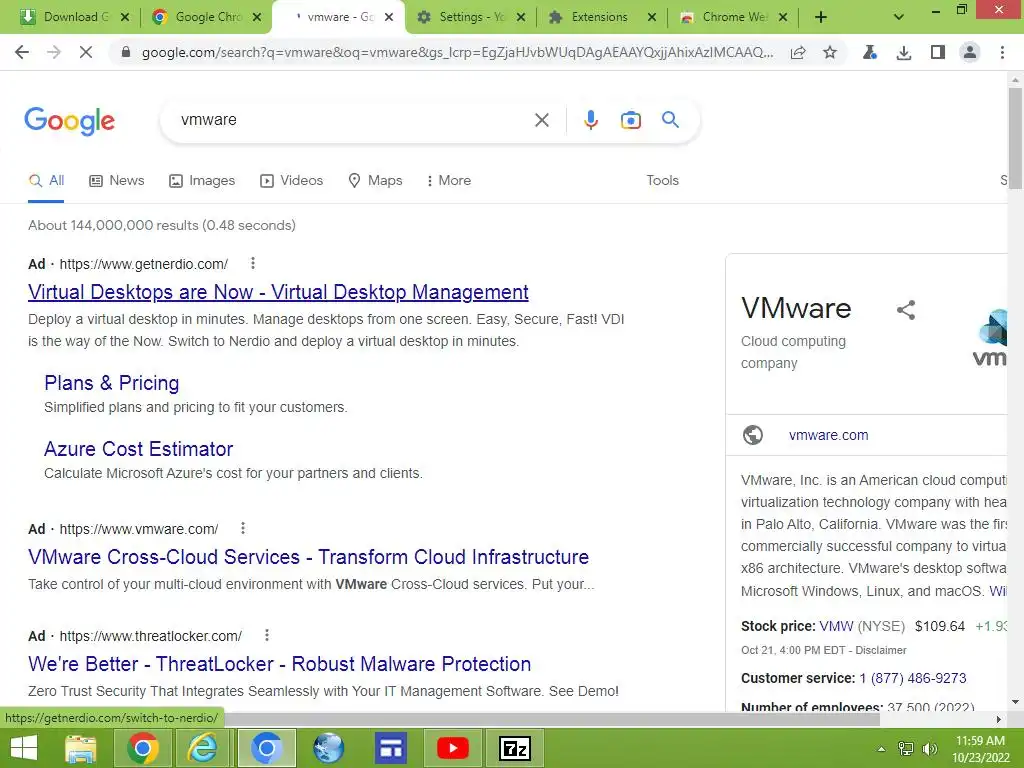Close the Settings tab
The width and height of the screenshot is (1024, 768).
pyautogui.click(x=521, y=17)
